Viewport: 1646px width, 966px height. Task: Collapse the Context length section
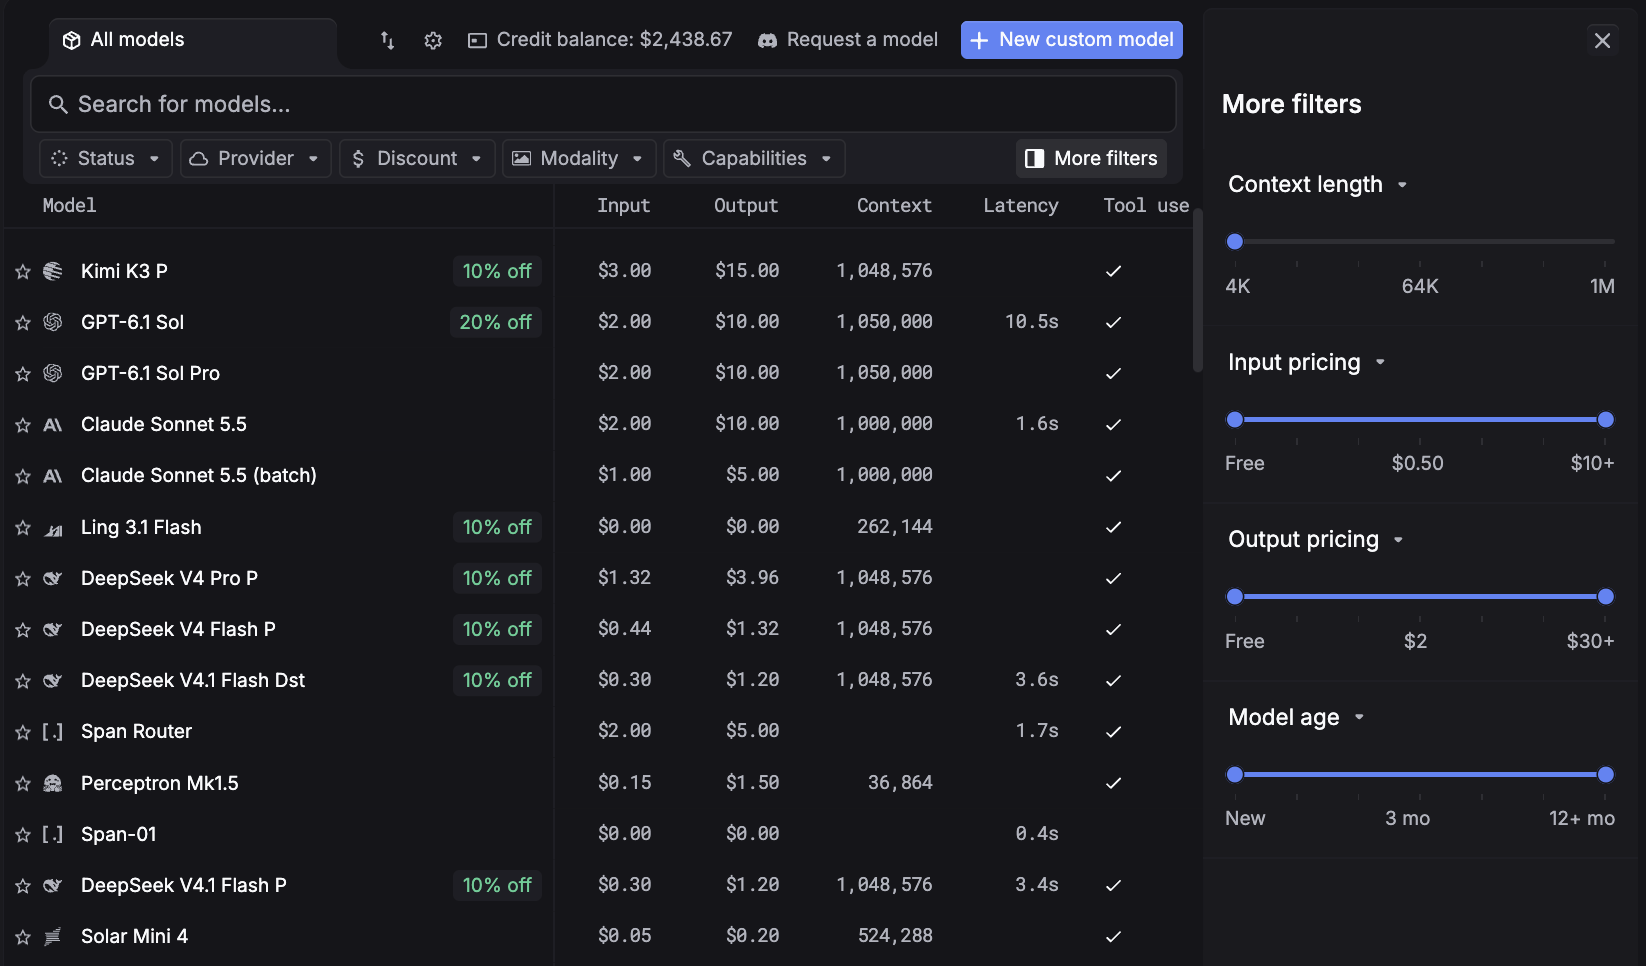point(1317,184)
